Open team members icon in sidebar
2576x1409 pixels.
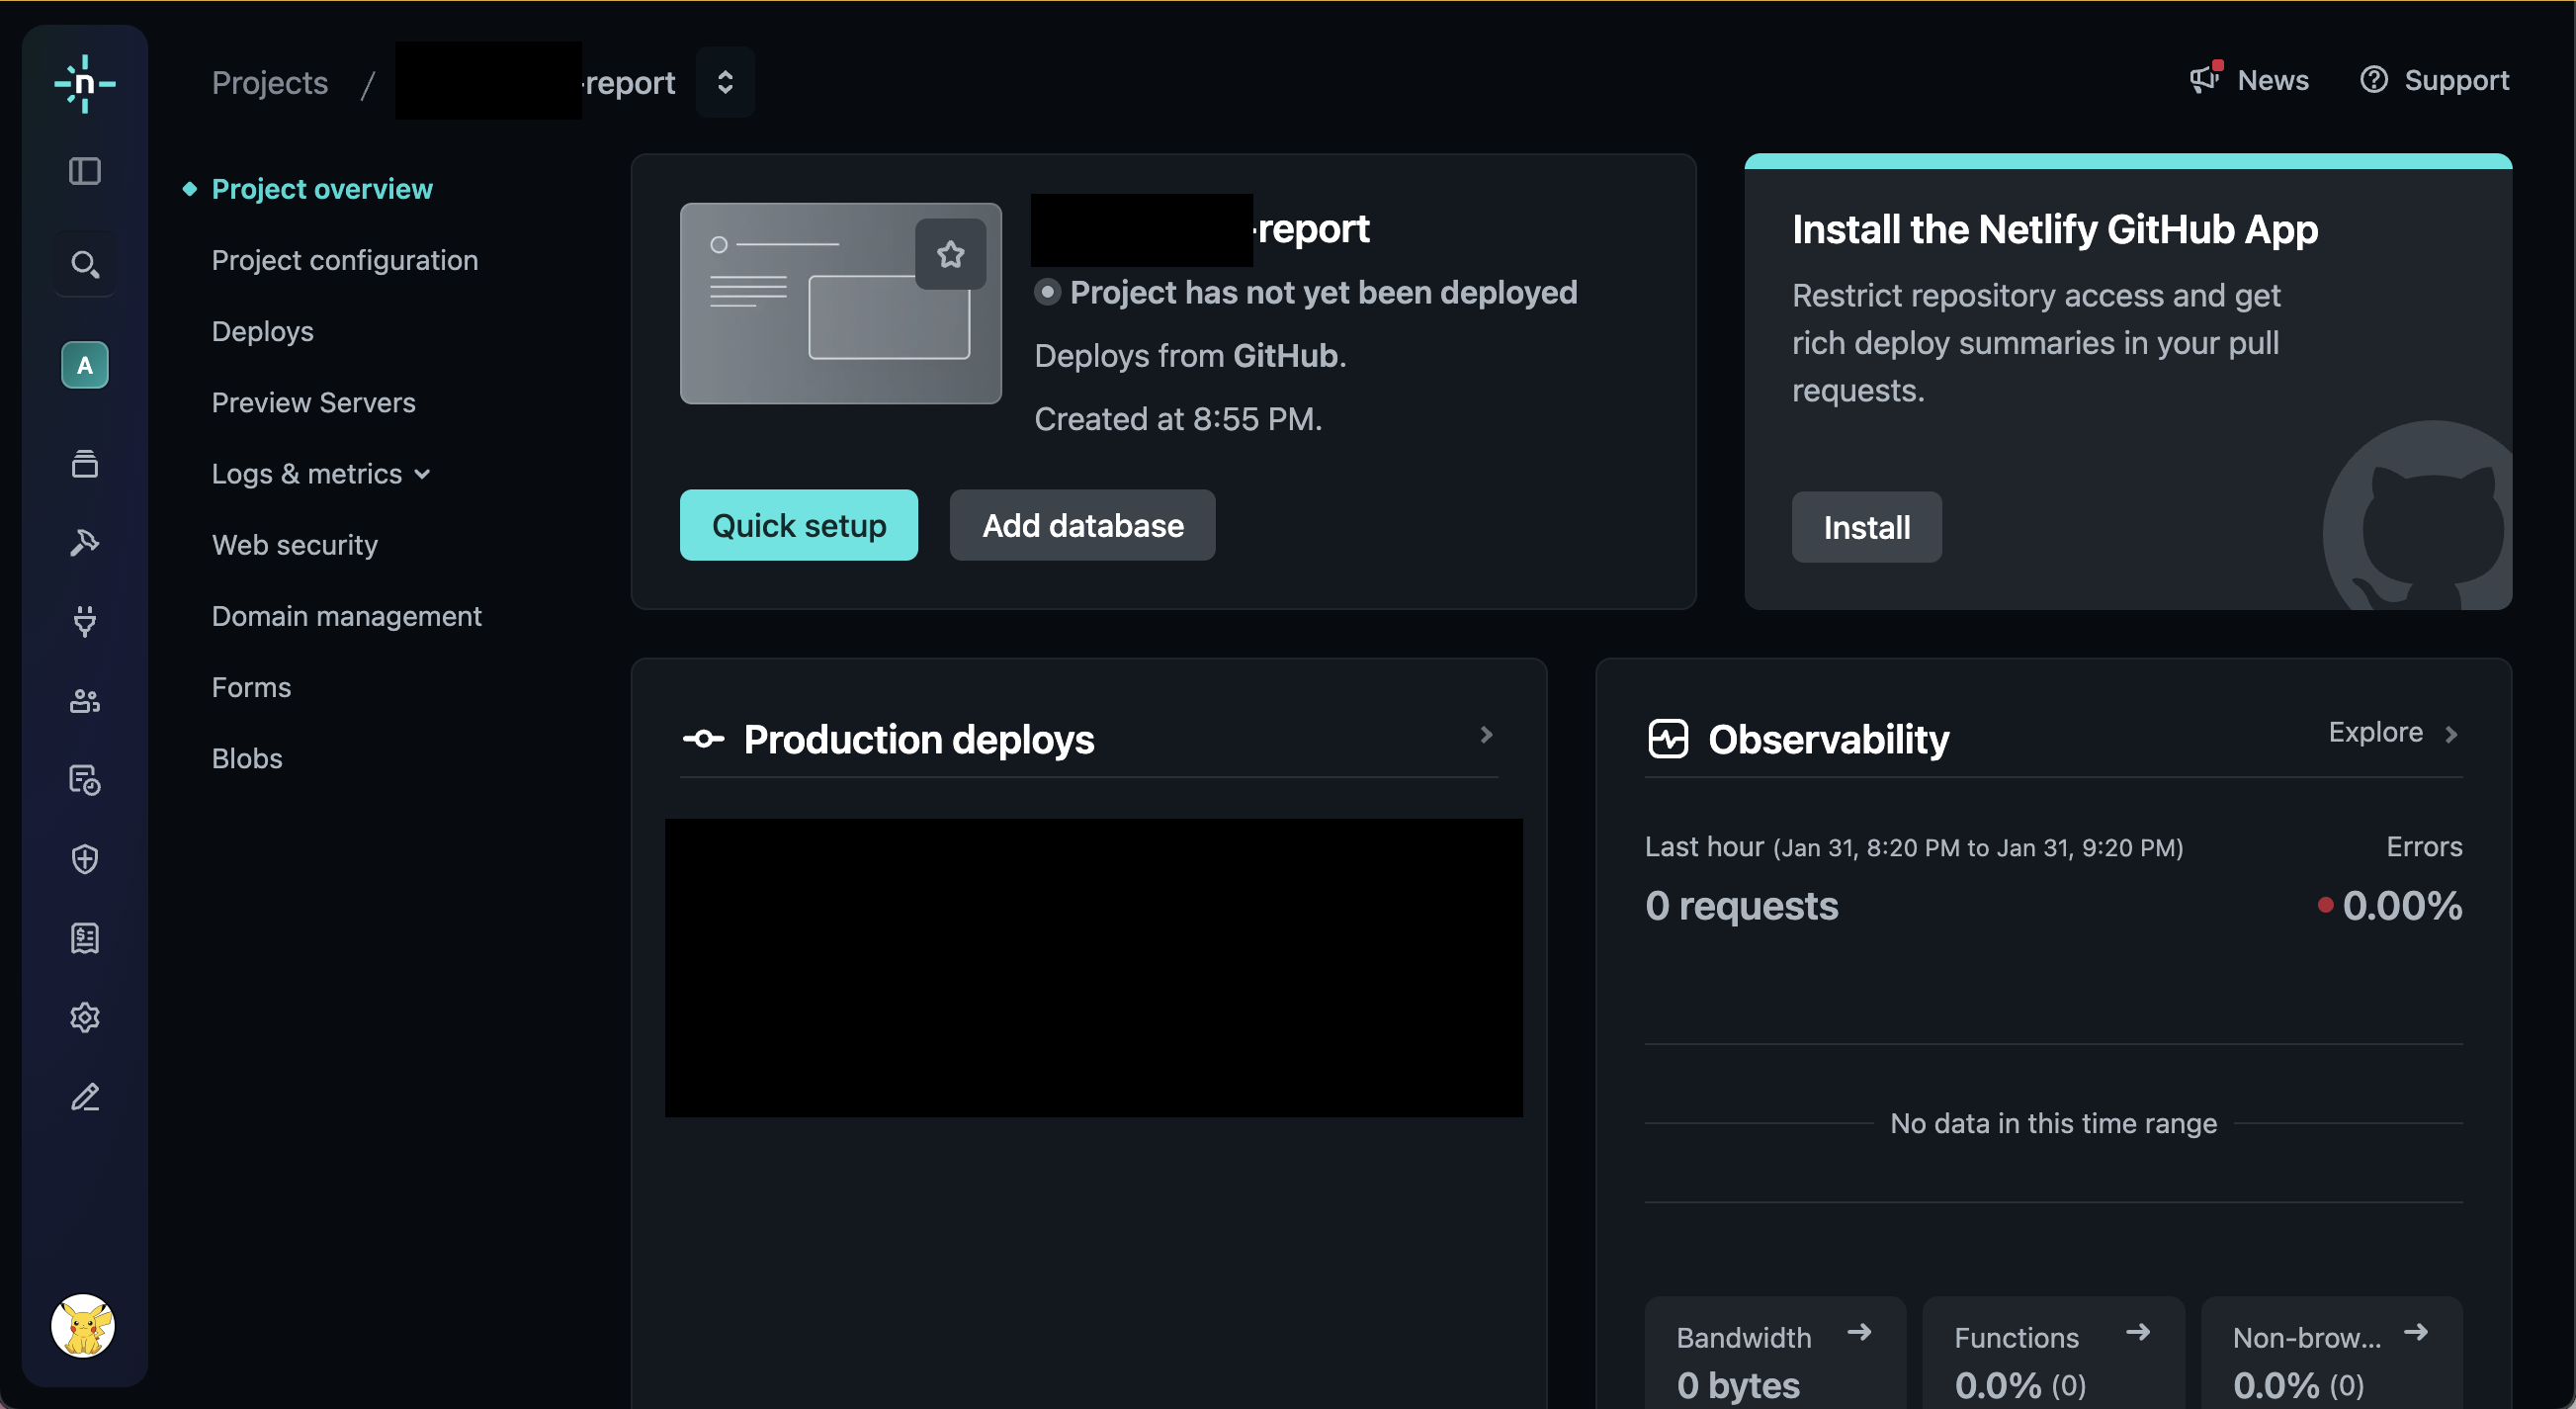84,701
